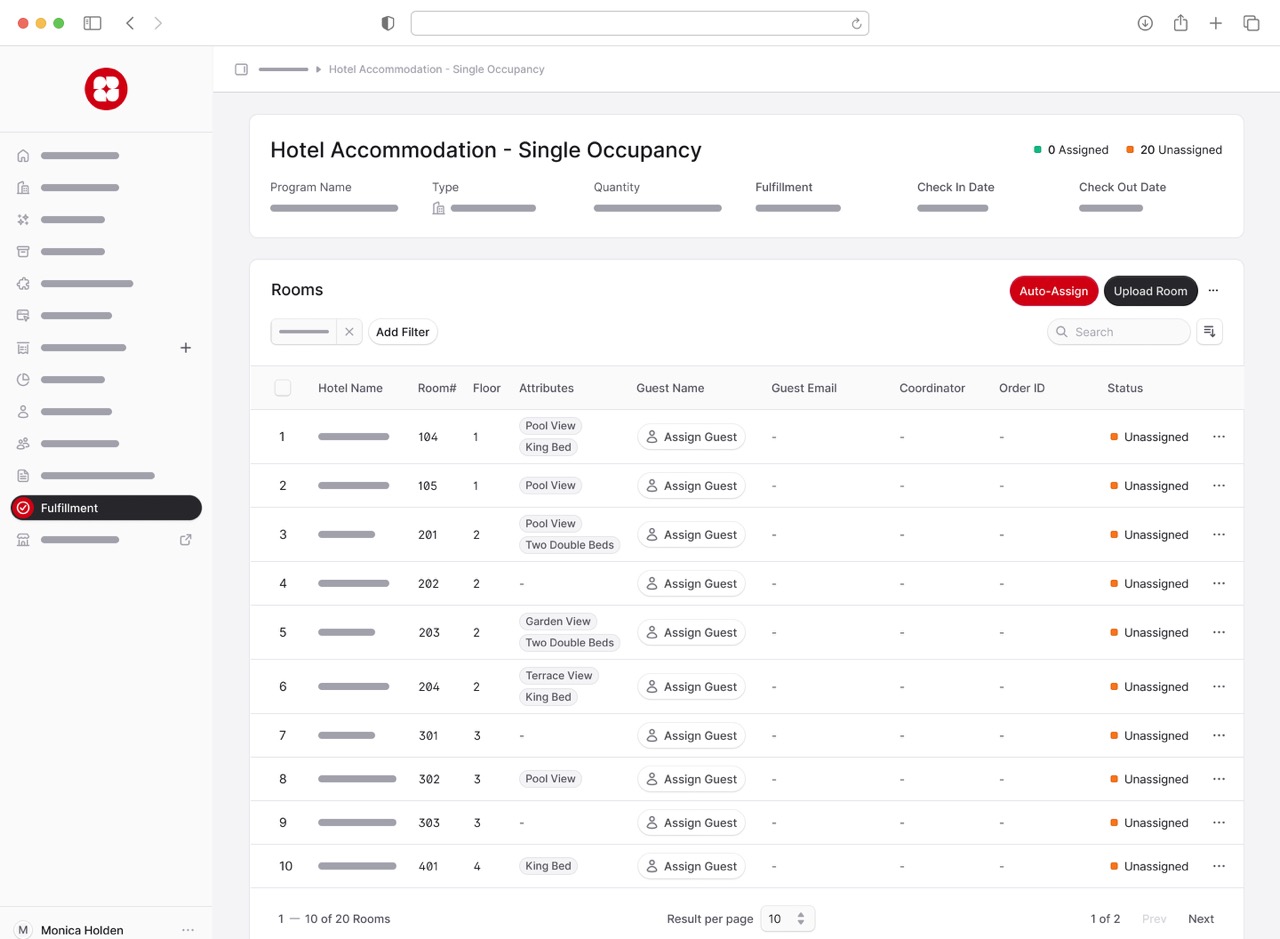Open the Result per page dropdown
The image size is (1280, 939).
pyautogui.click(x=787, y=919)
